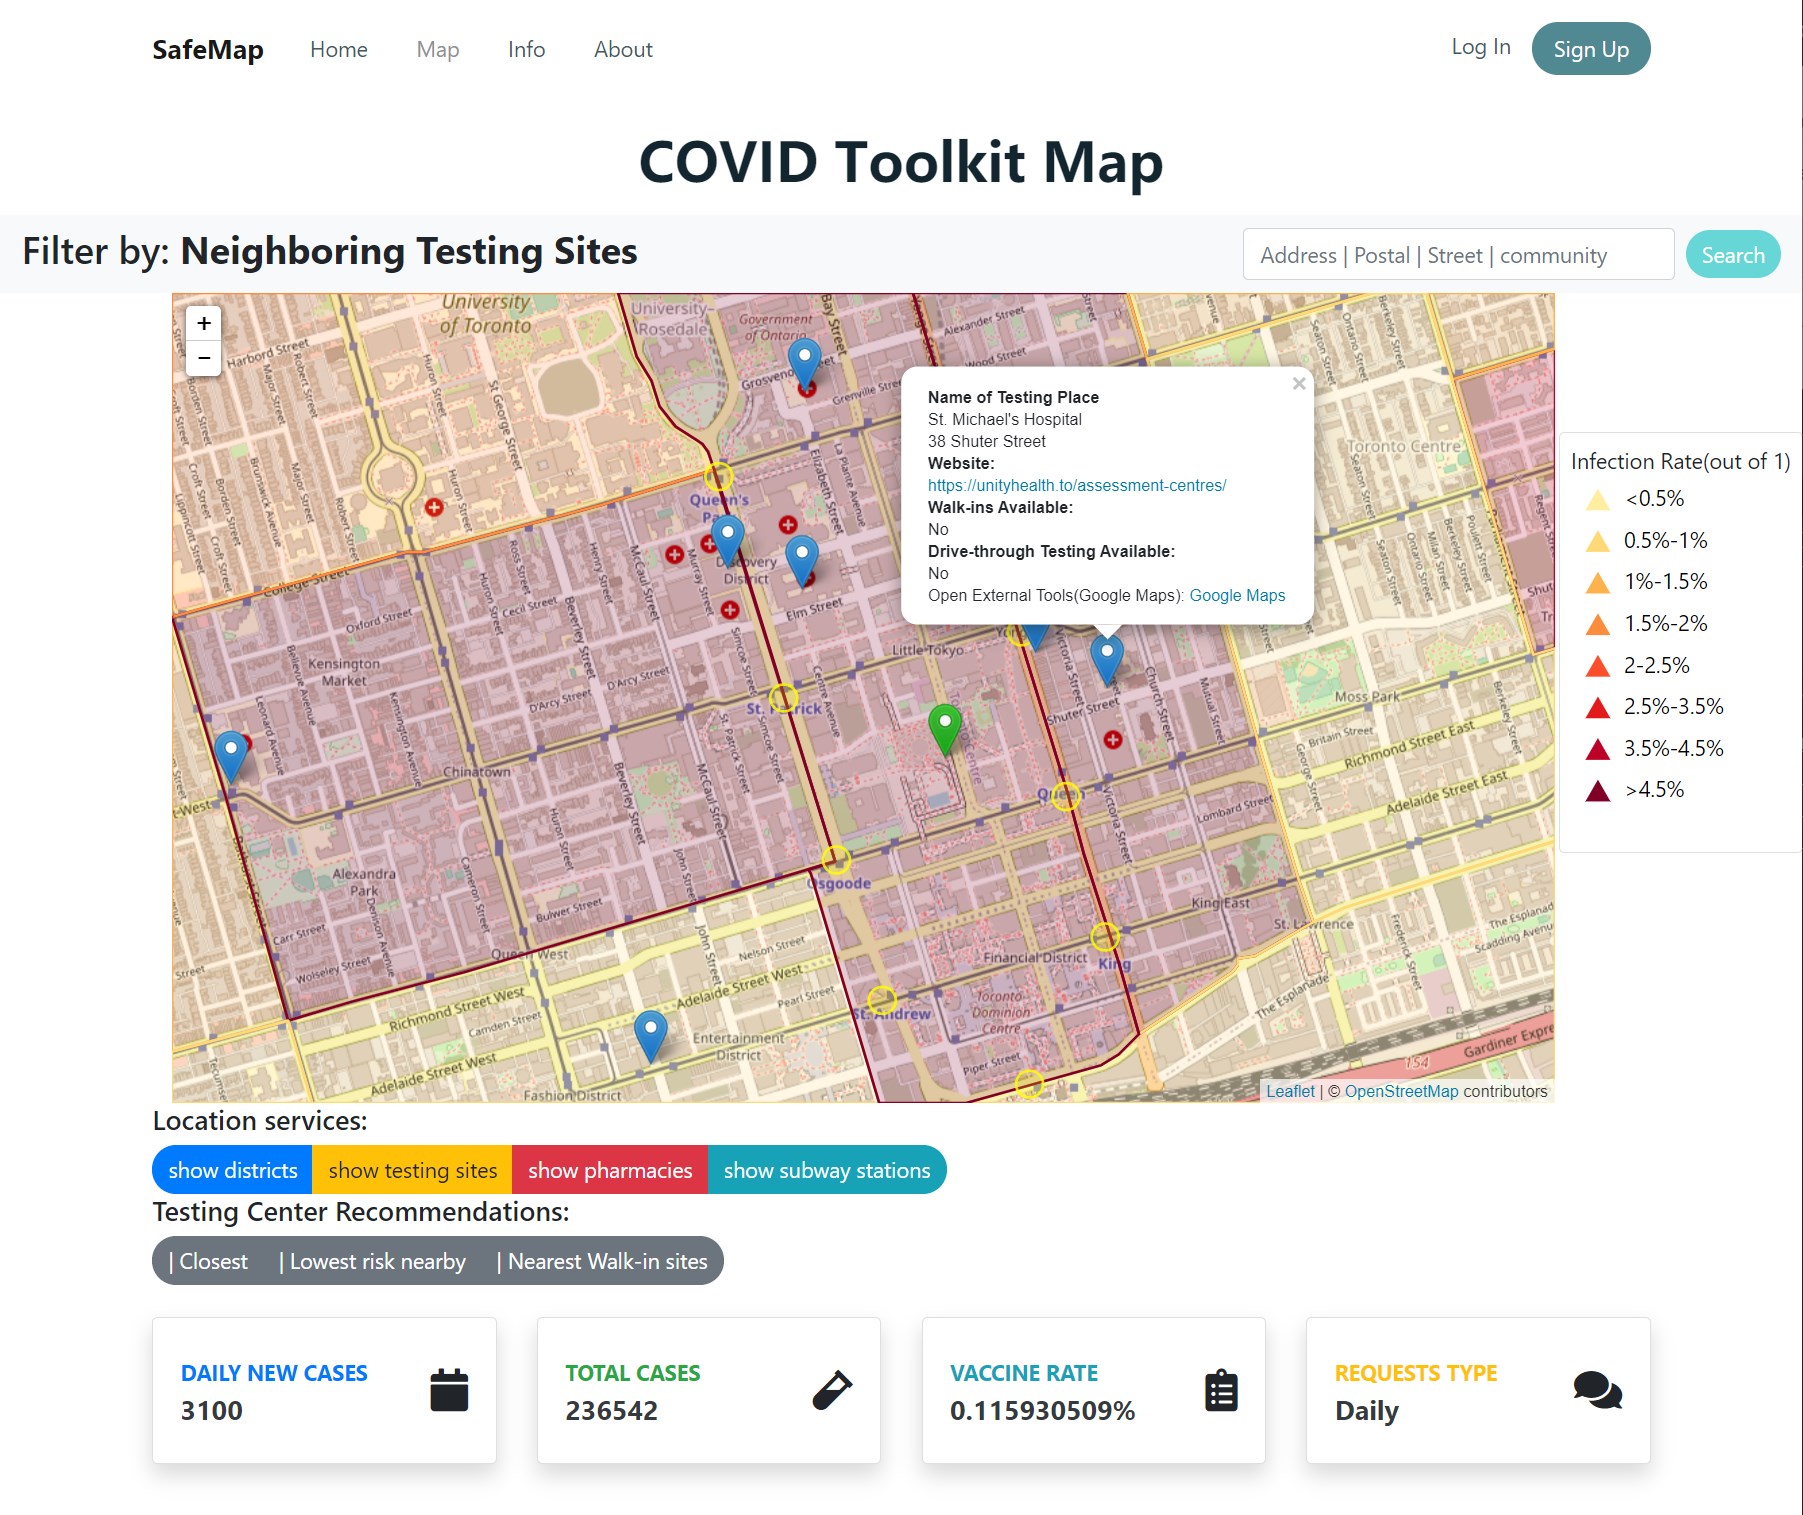1803x1515 pixels.
Task: Toggle show subway stations on the map
Action: pos(827,1170)
